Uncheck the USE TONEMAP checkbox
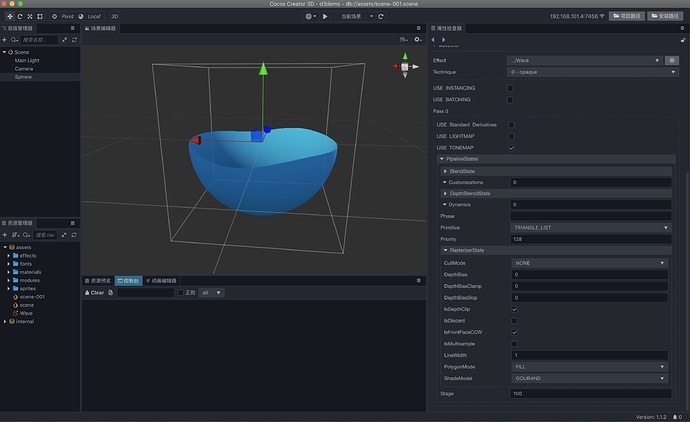690x422 pixels. pos(512,147)
